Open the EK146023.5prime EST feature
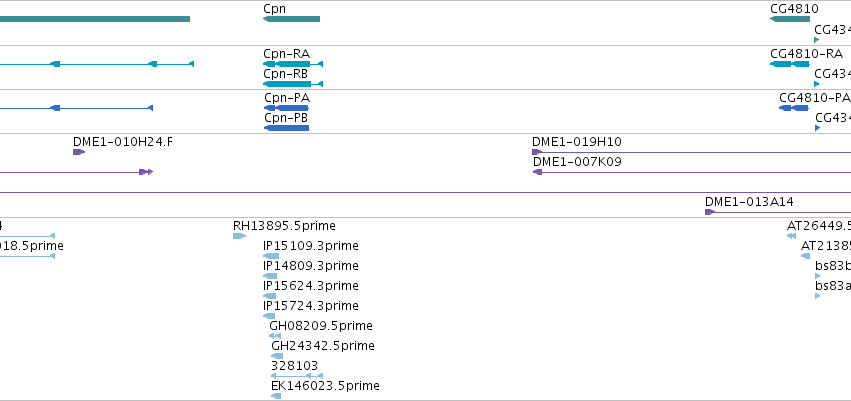 276,396
